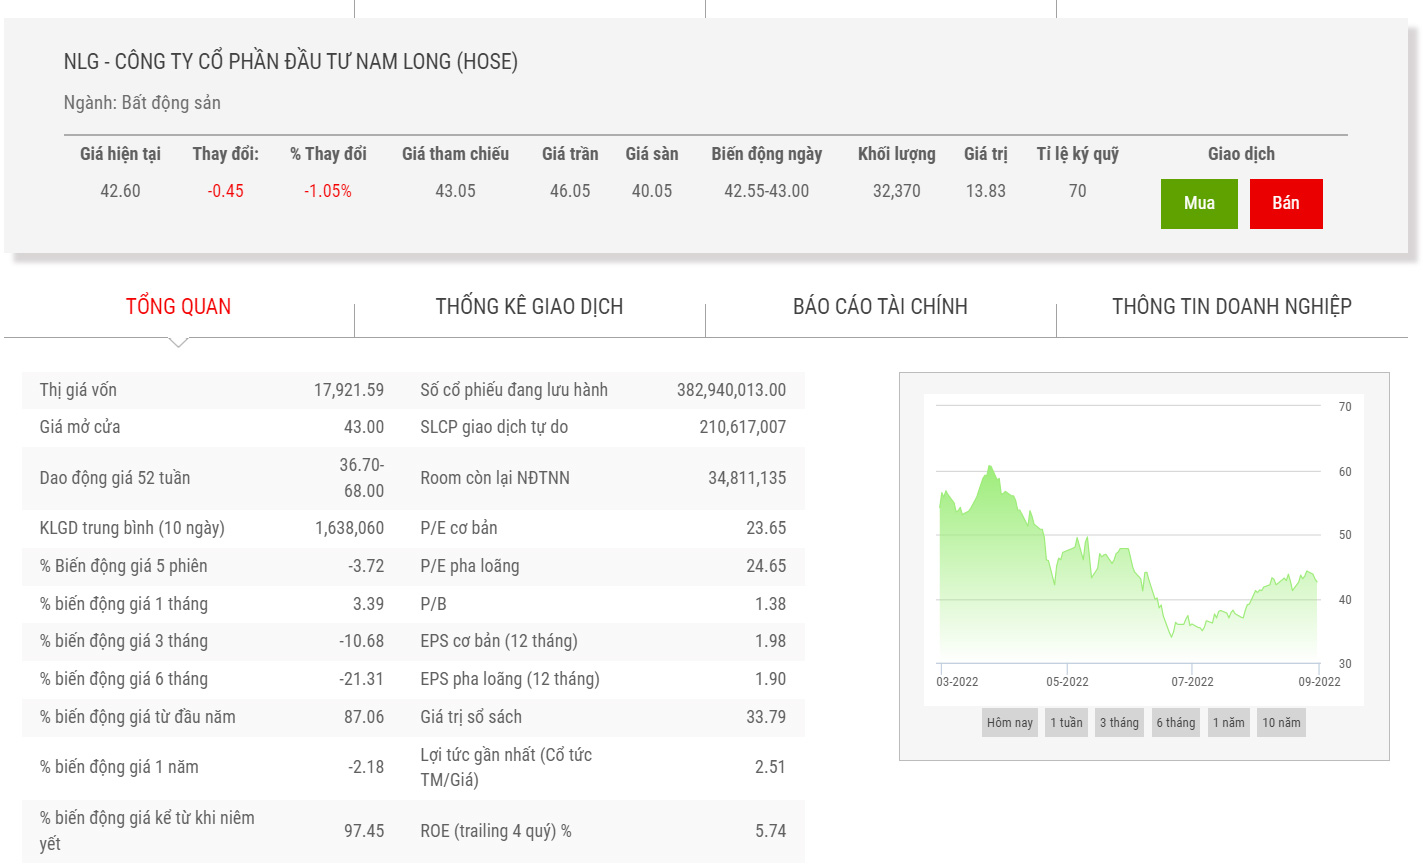The height and width of the screenshot is (868, 1423).
Task: Switch to the Tổng quan tab
Action: click(178, 307)
